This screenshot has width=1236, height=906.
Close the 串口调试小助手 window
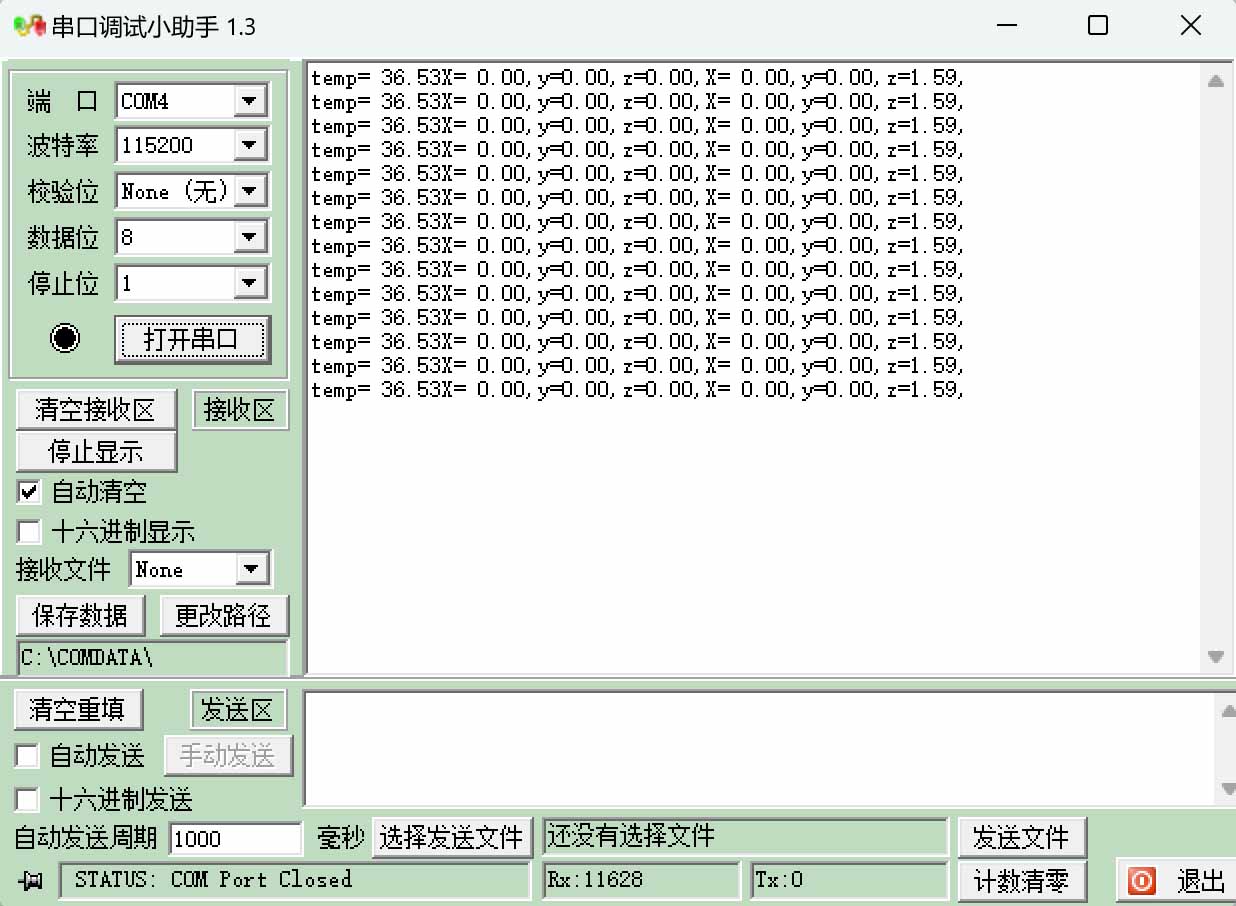pyautogui.click(x=1190, y=26)
